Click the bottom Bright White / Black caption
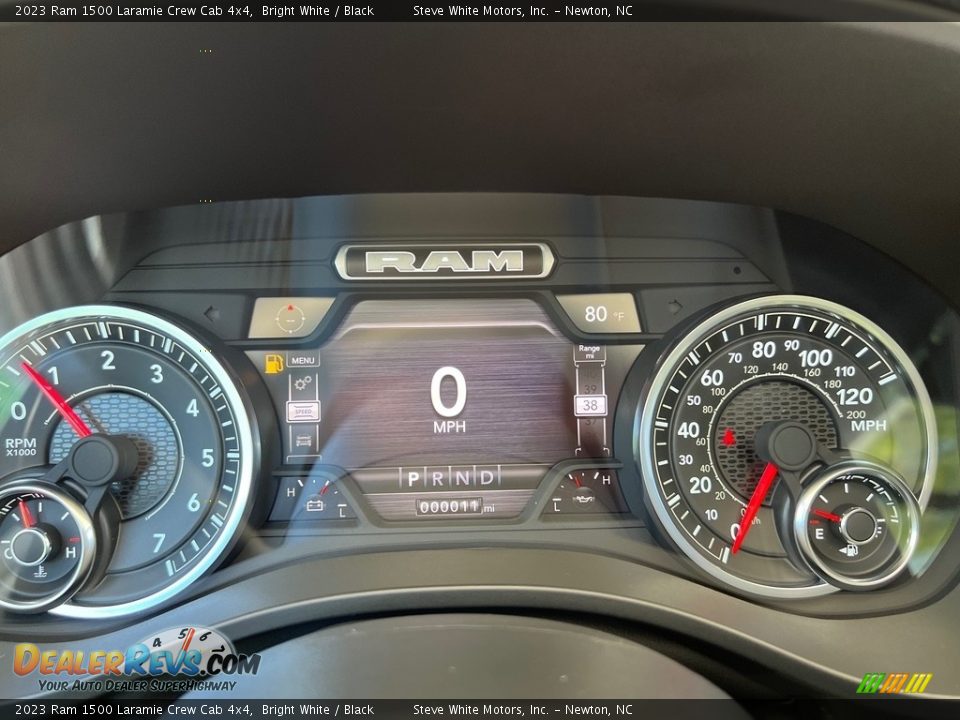Screen dimensions: 960x720 pyautogui.click(x=317, y=710)
